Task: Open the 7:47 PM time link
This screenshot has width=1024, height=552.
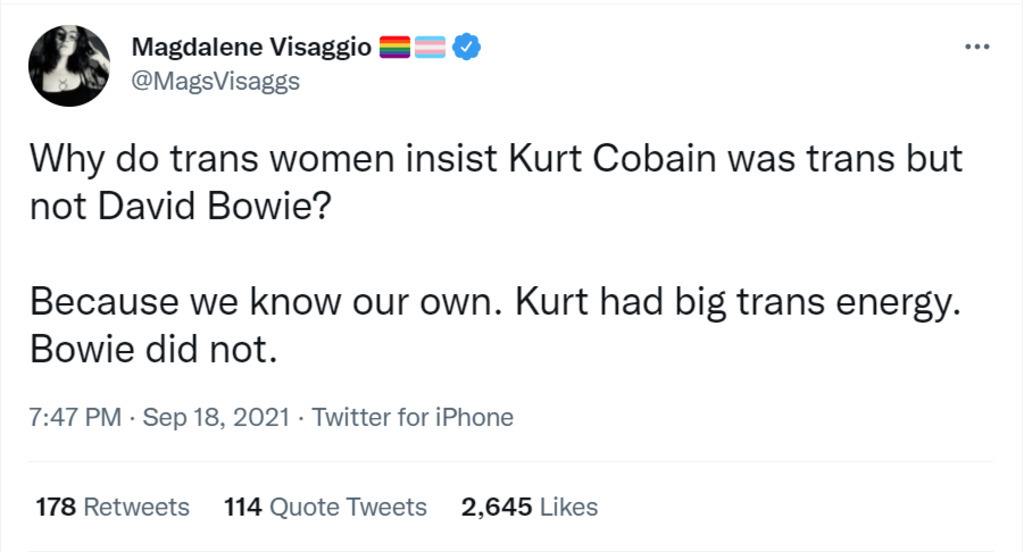Action: 76,417
